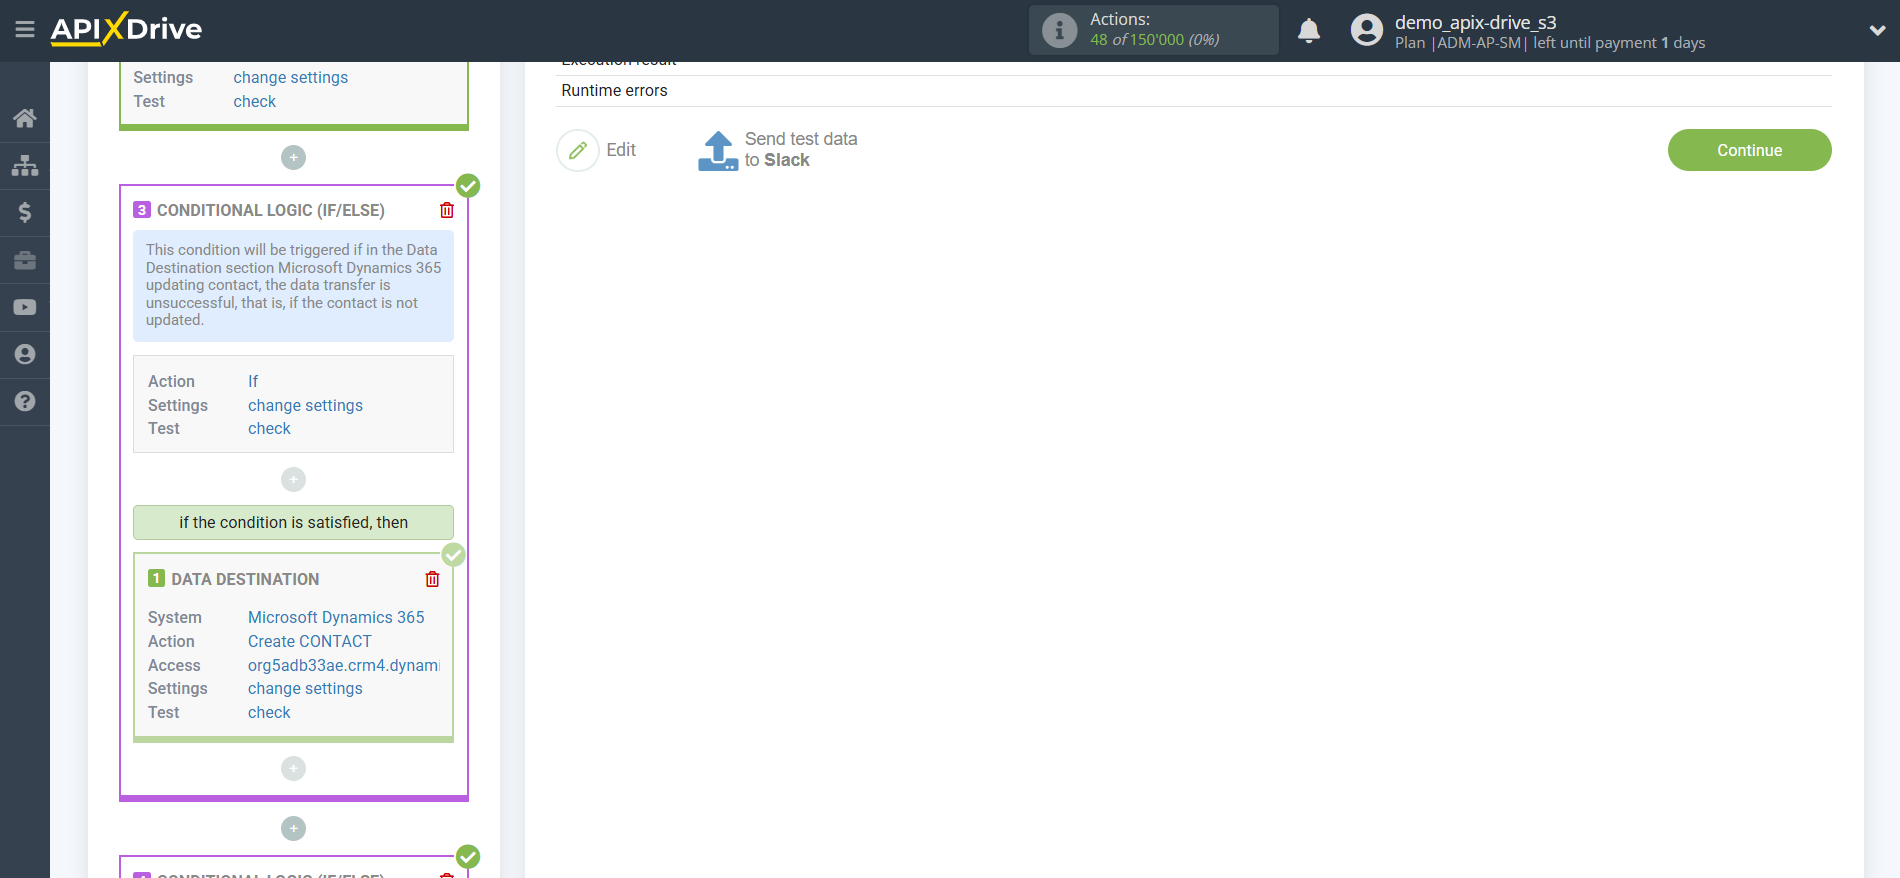Open connections sitemap icon in sidebar
Screen dimensions: 1900x878
tap(25, 165)
